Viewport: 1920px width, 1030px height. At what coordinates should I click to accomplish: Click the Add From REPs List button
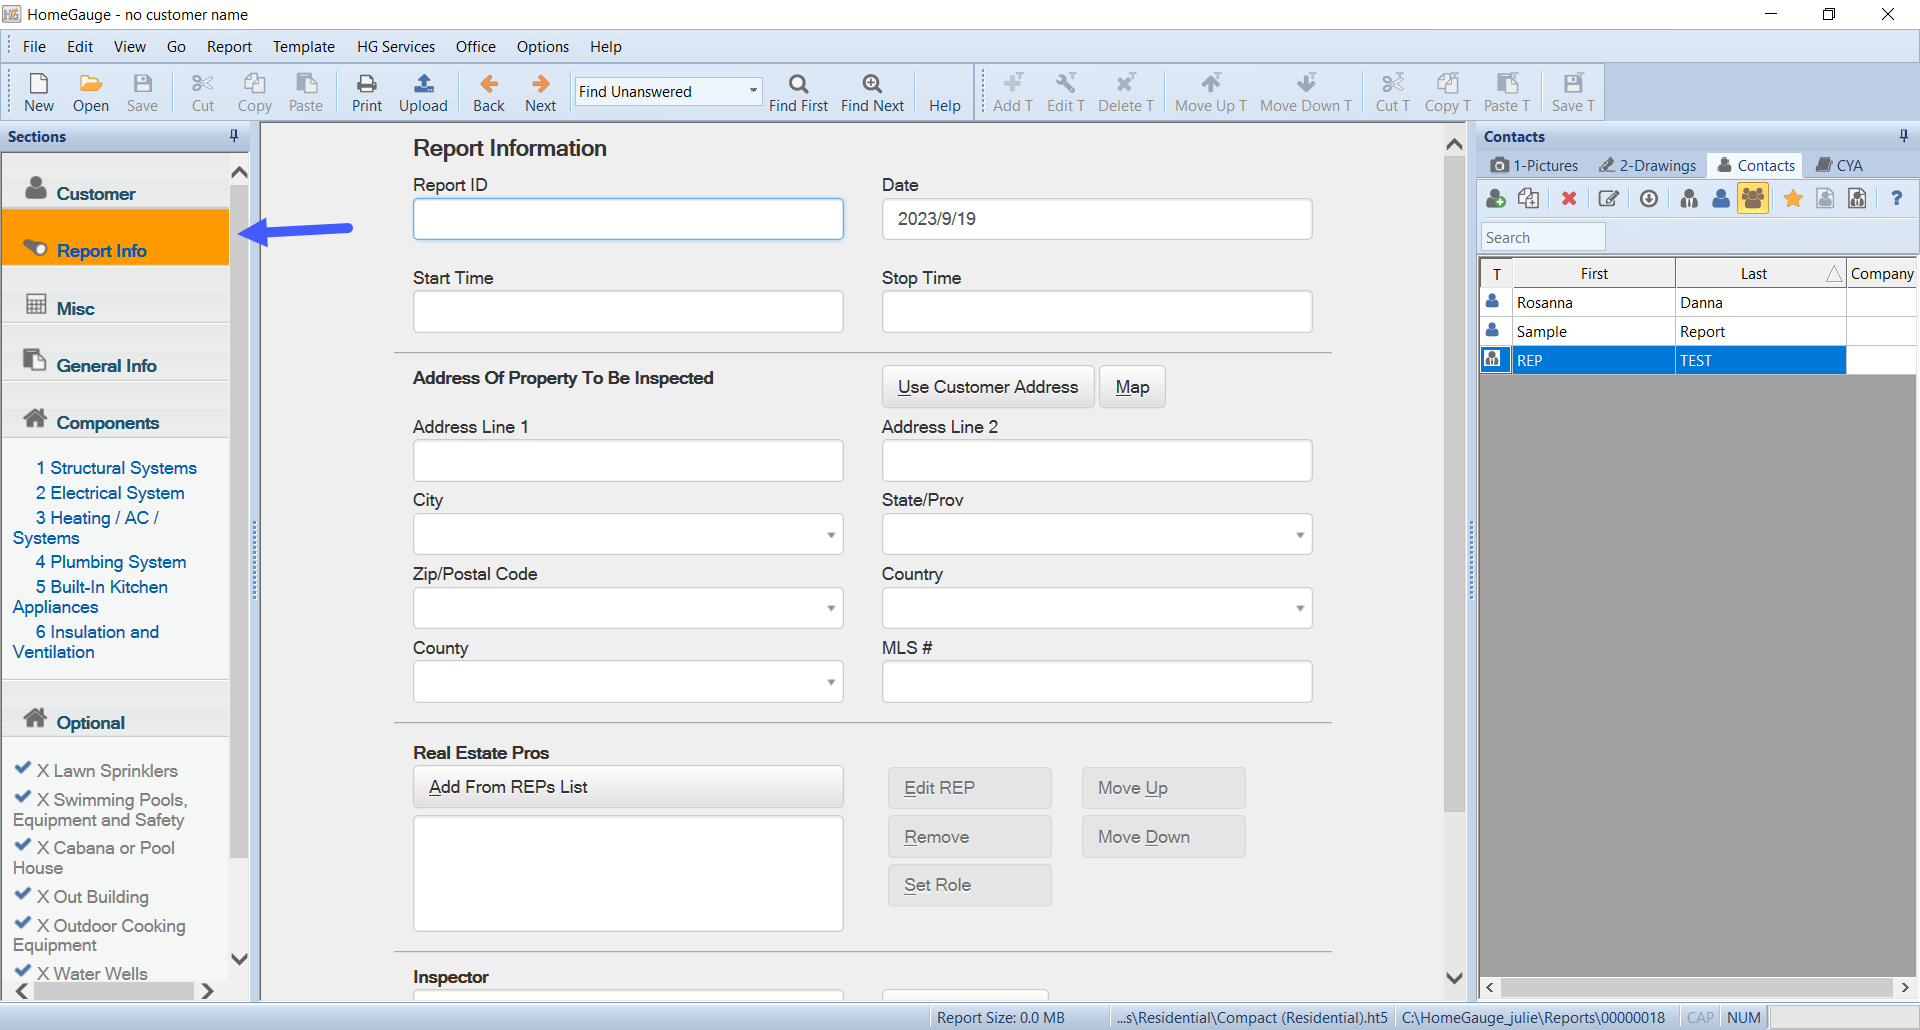pyautogui.click(x=627, y=787)
